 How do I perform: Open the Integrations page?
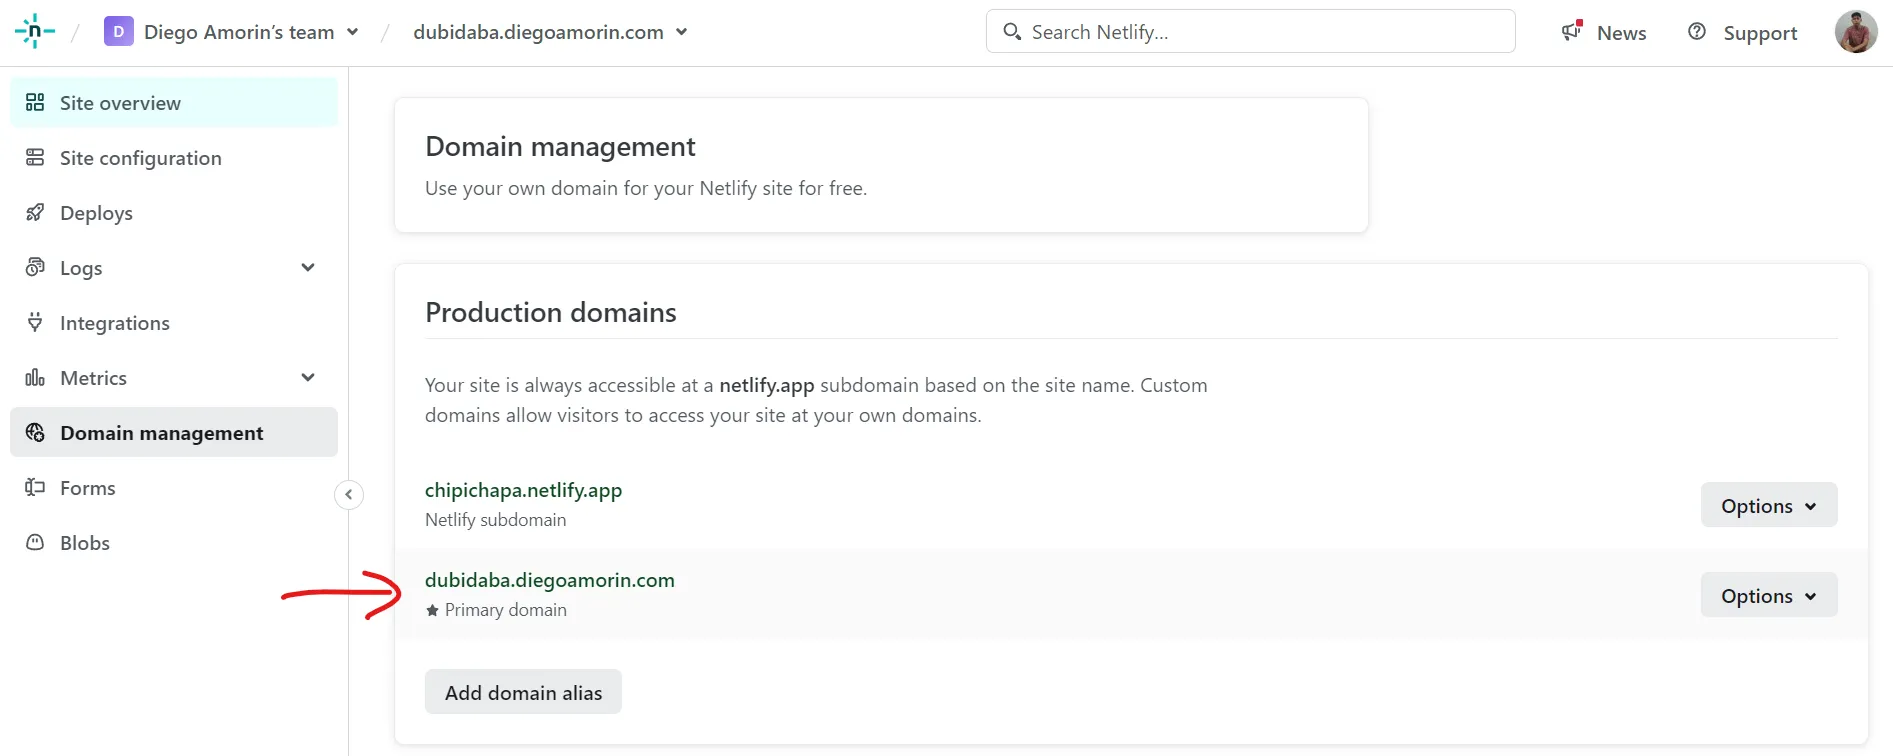[x=174, y=323]
